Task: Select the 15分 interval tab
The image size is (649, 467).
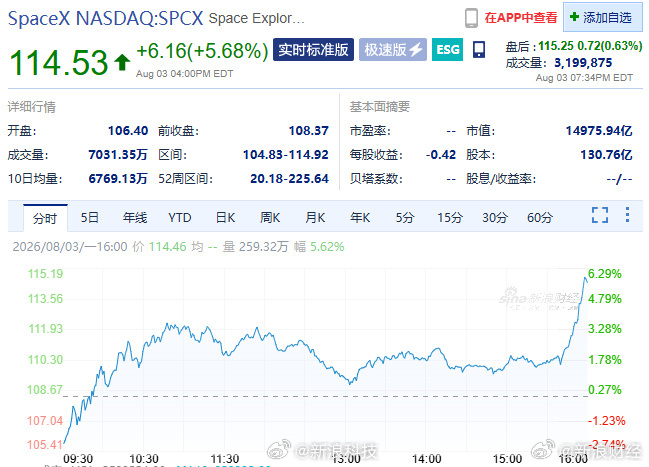Action: coord(450,217)
